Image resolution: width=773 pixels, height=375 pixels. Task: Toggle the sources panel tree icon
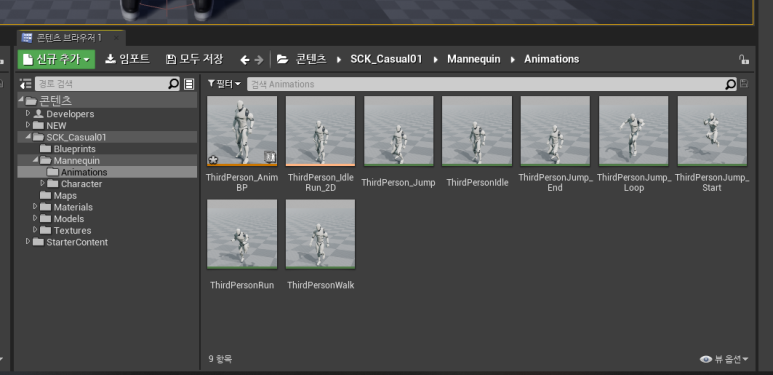[26, 84]
